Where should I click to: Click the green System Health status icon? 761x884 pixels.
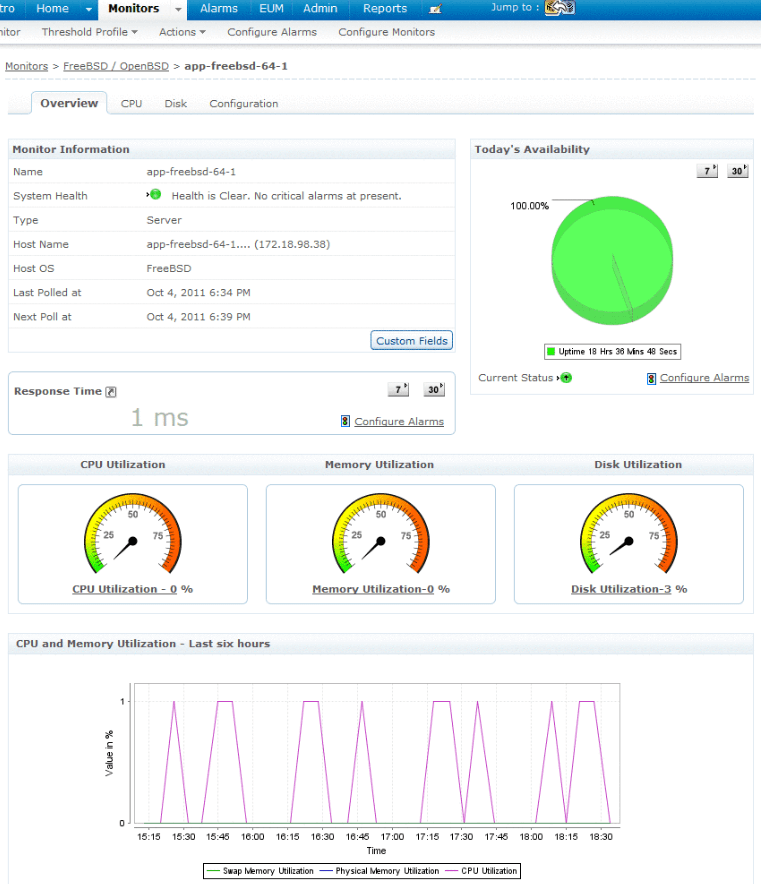pyautogui.click(x=155, y=195)
